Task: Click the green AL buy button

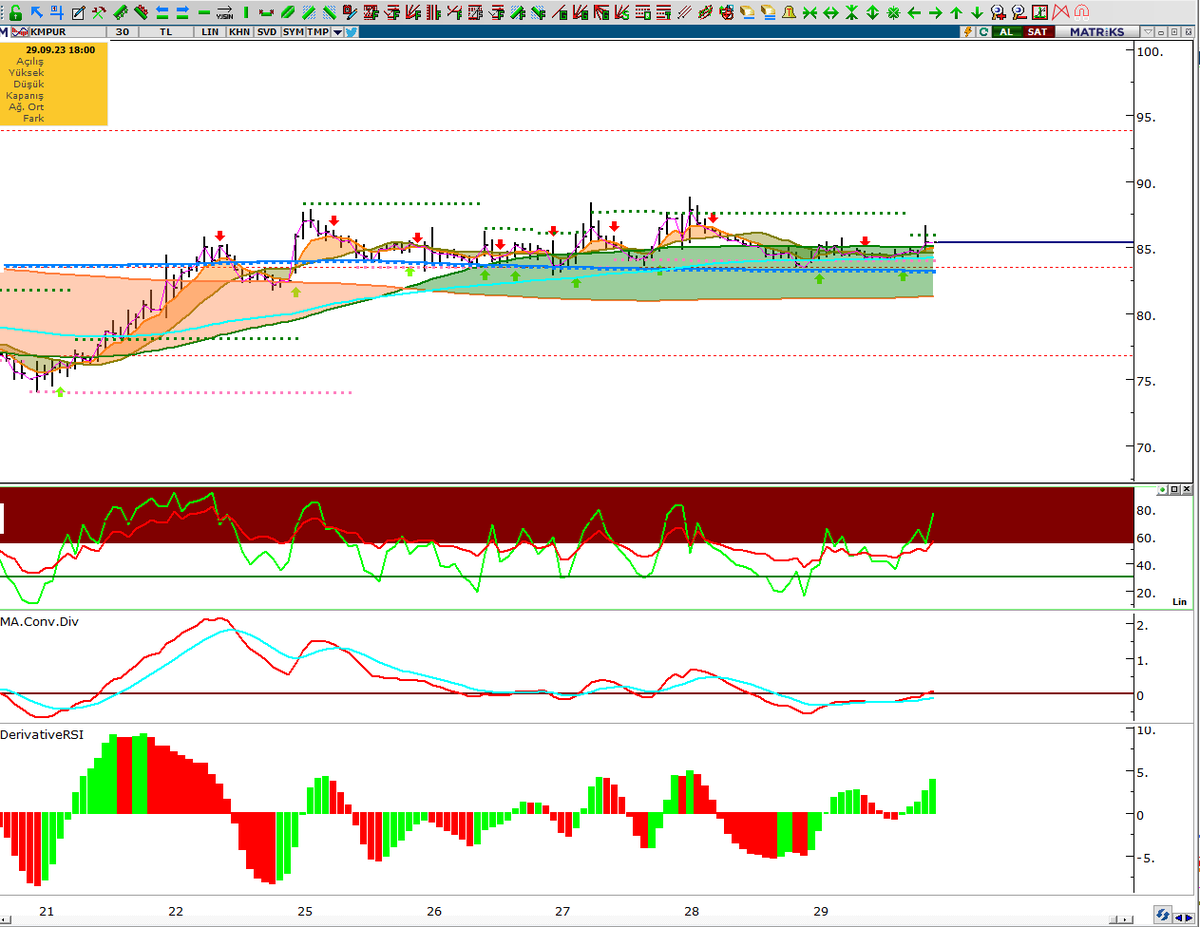Action: [x=1007, y=32]
